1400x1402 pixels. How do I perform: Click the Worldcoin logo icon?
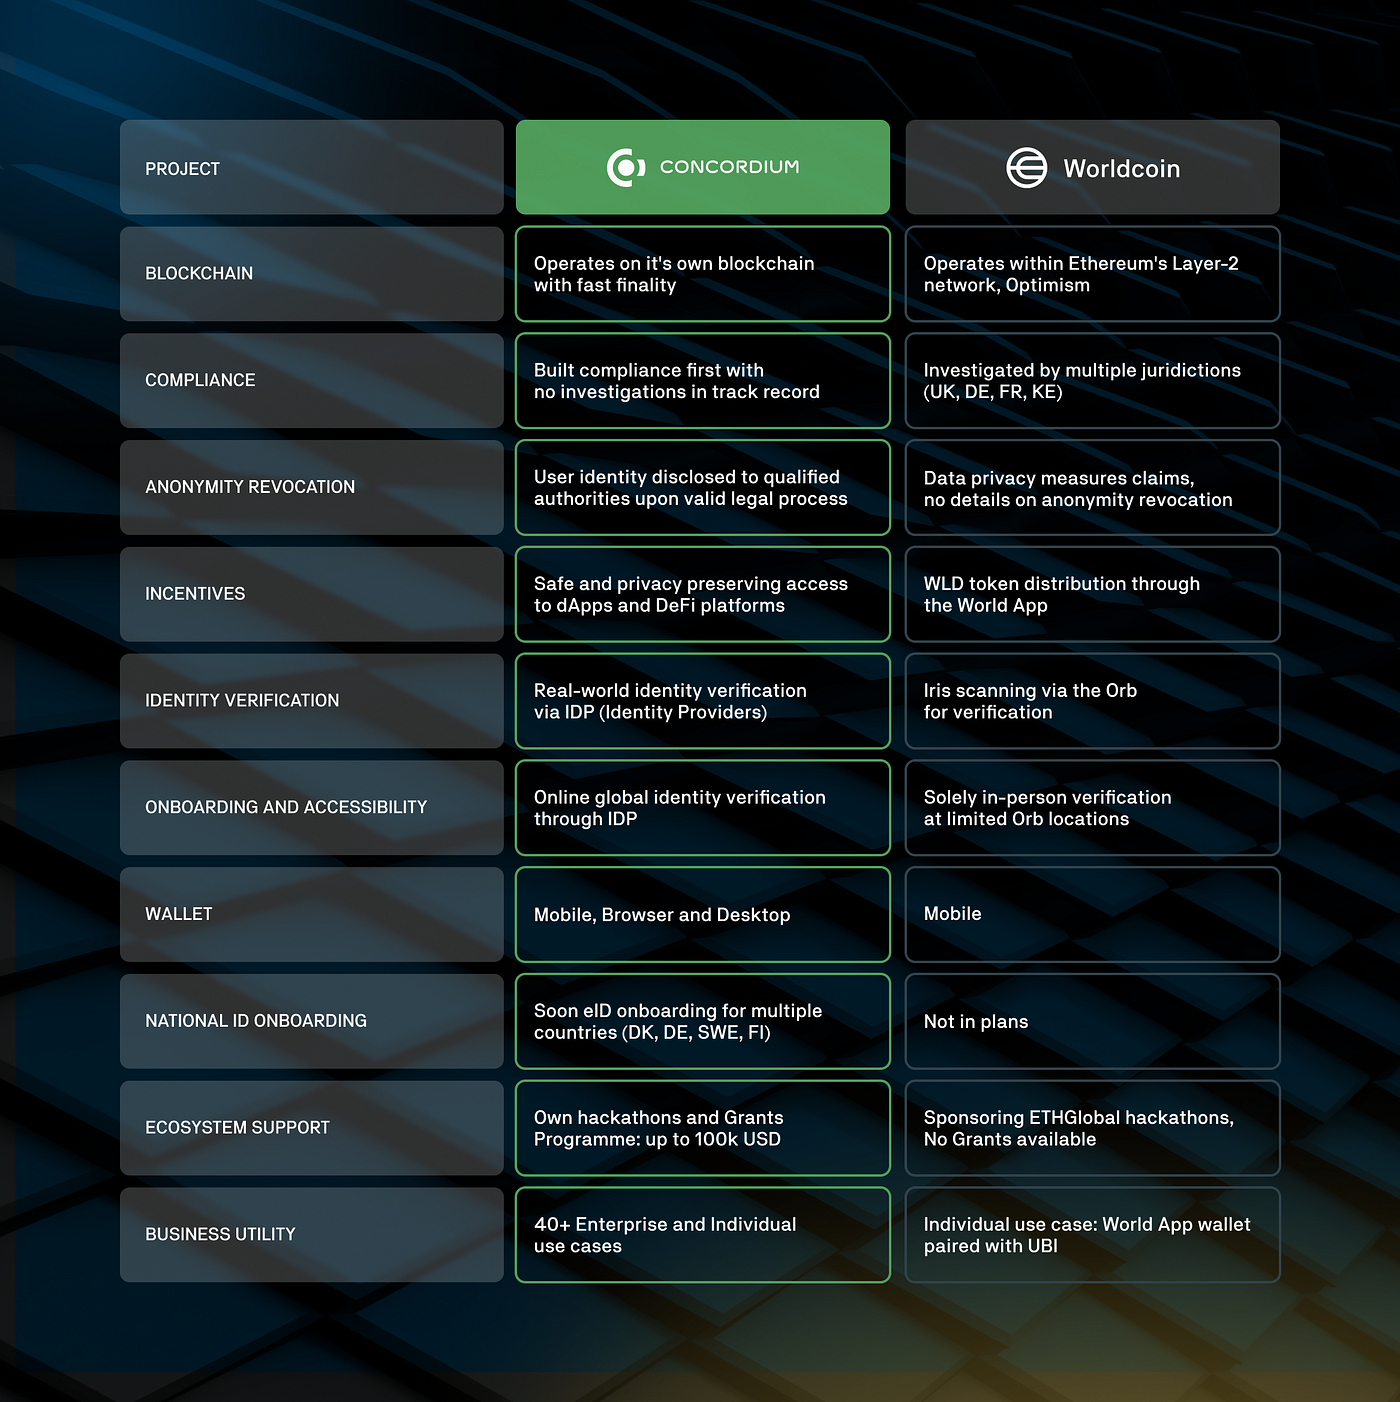click(x=1026, y=168)
